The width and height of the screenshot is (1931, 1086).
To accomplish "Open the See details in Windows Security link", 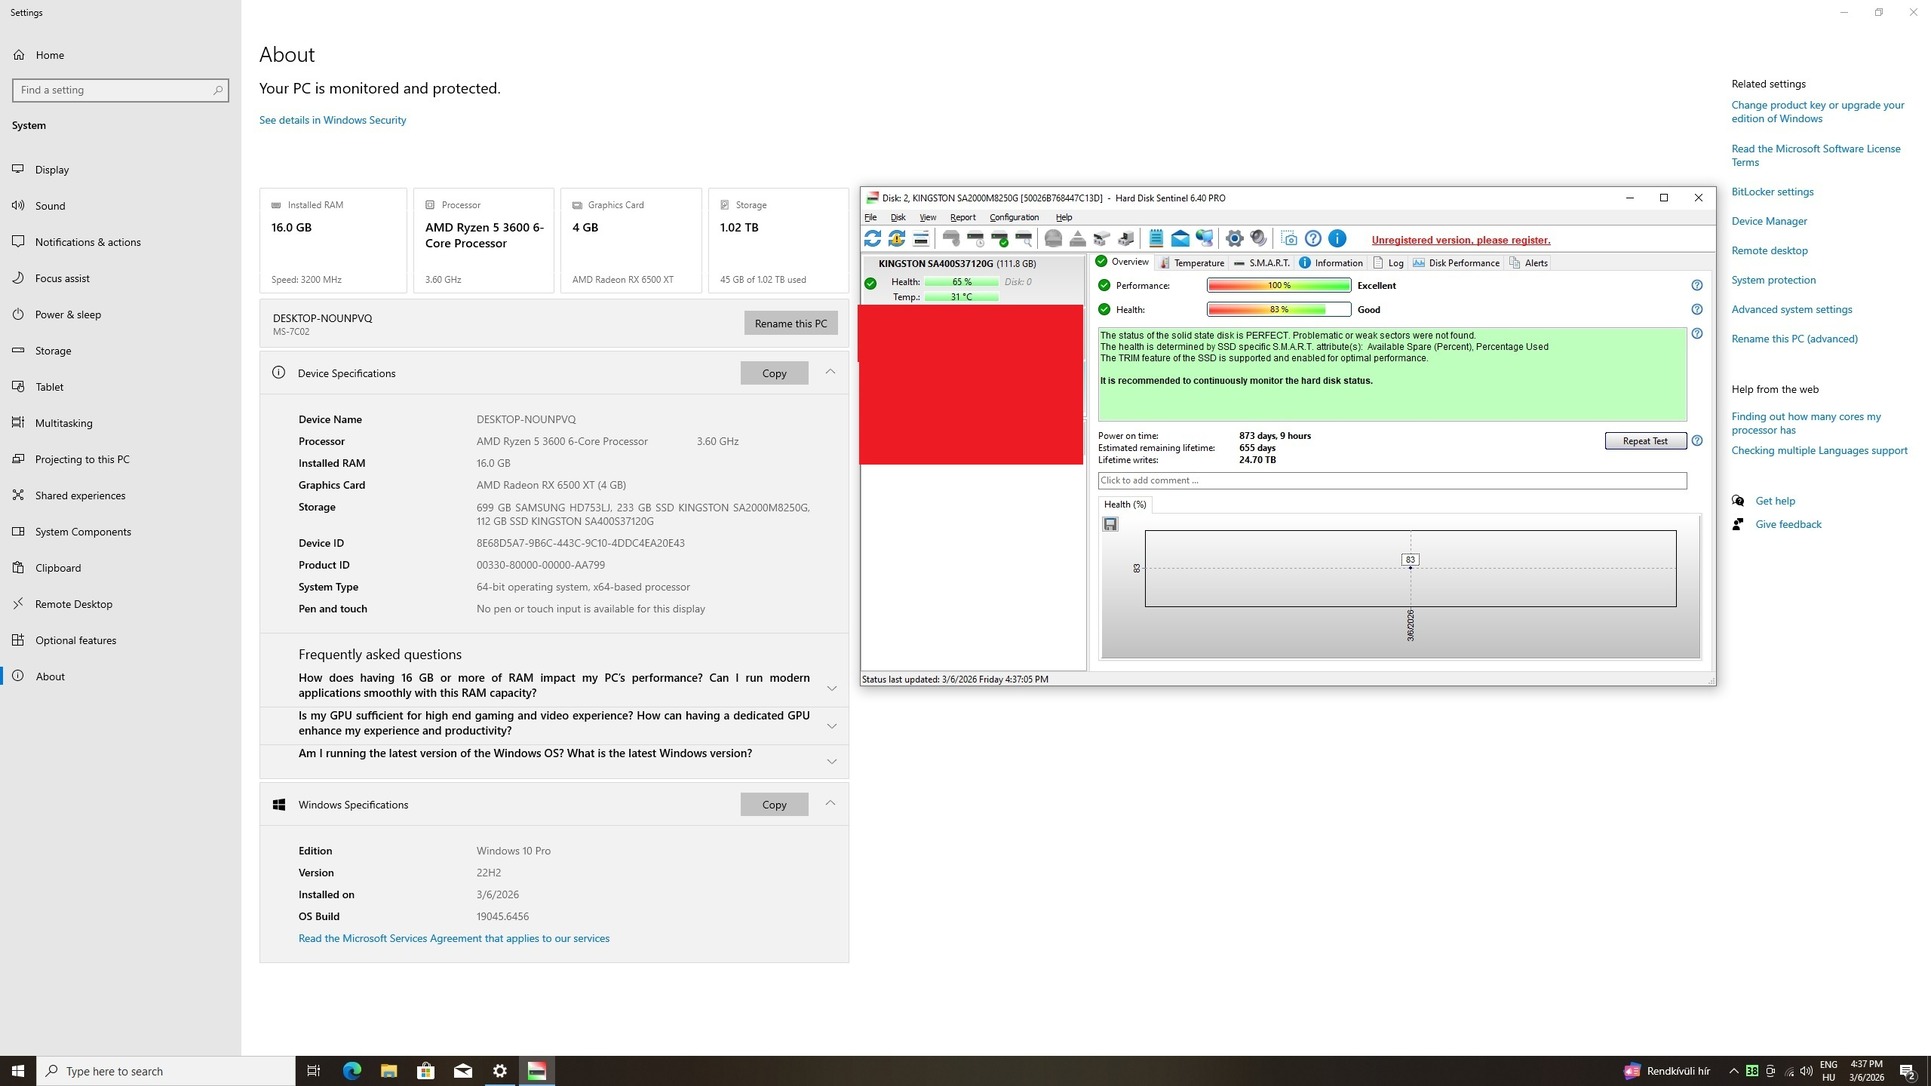I will pyautogui.click(x=332, y=120).
